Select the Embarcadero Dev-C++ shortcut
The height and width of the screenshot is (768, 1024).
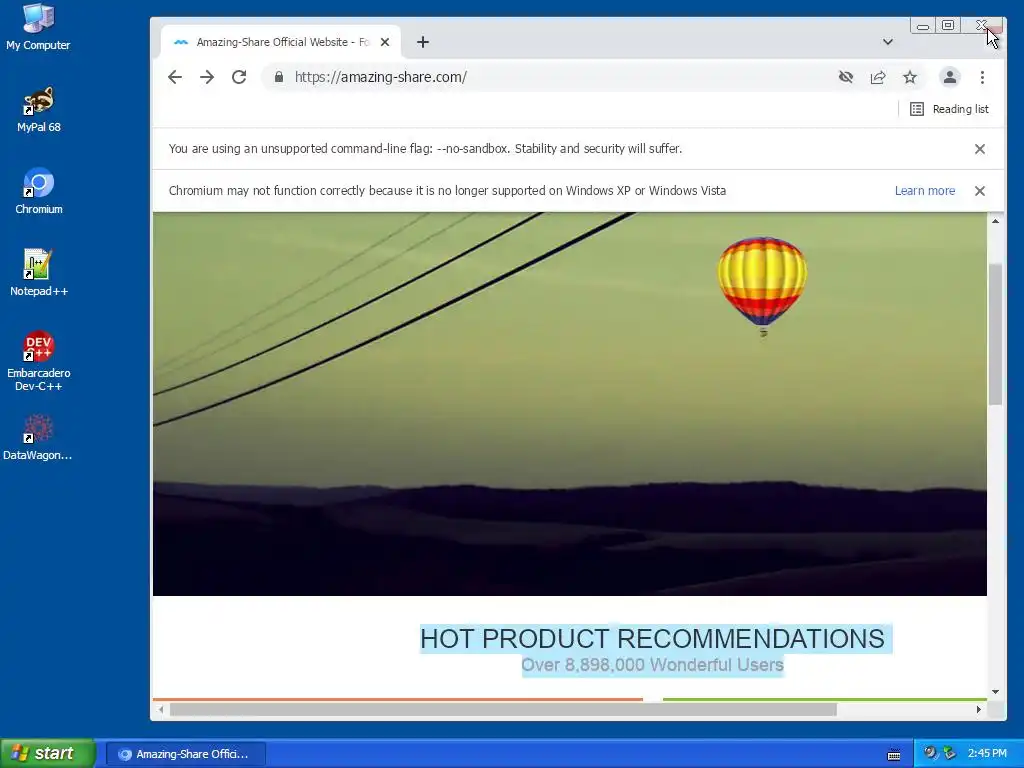click(39, 361)
